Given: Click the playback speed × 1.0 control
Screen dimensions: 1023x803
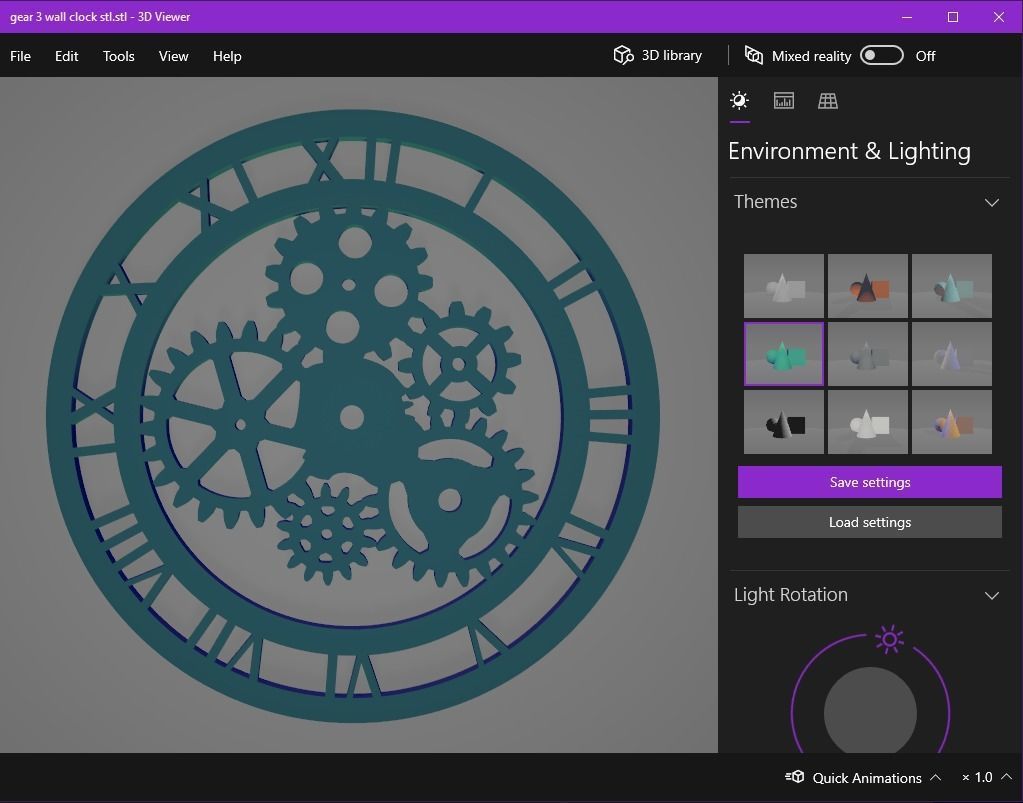Looking at the screenshot, I should click(978, 777).
